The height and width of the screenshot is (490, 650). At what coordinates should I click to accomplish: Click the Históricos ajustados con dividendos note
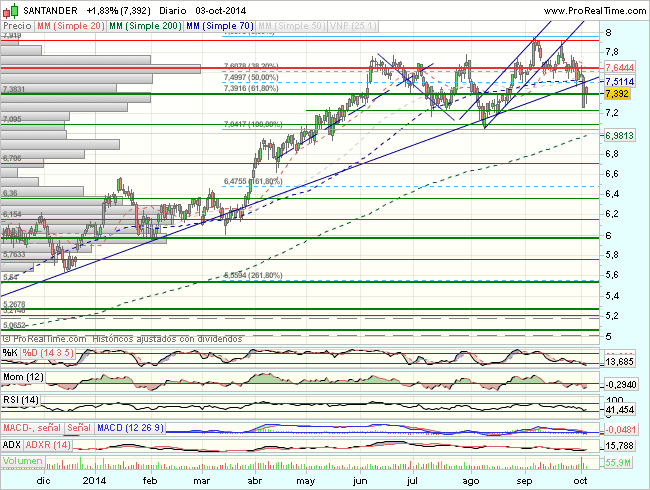click(x=167, y=339)
